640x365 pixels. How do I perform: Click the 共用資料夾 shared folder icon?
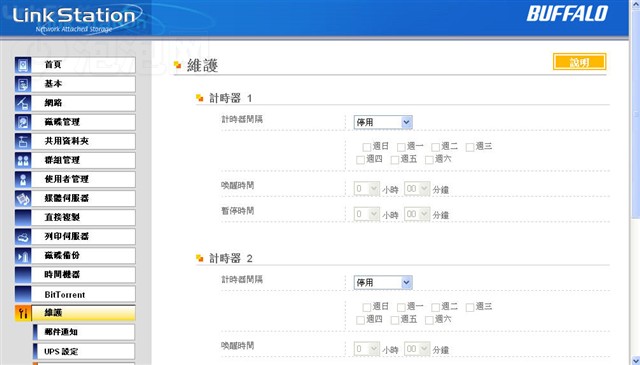coord(23,141)
